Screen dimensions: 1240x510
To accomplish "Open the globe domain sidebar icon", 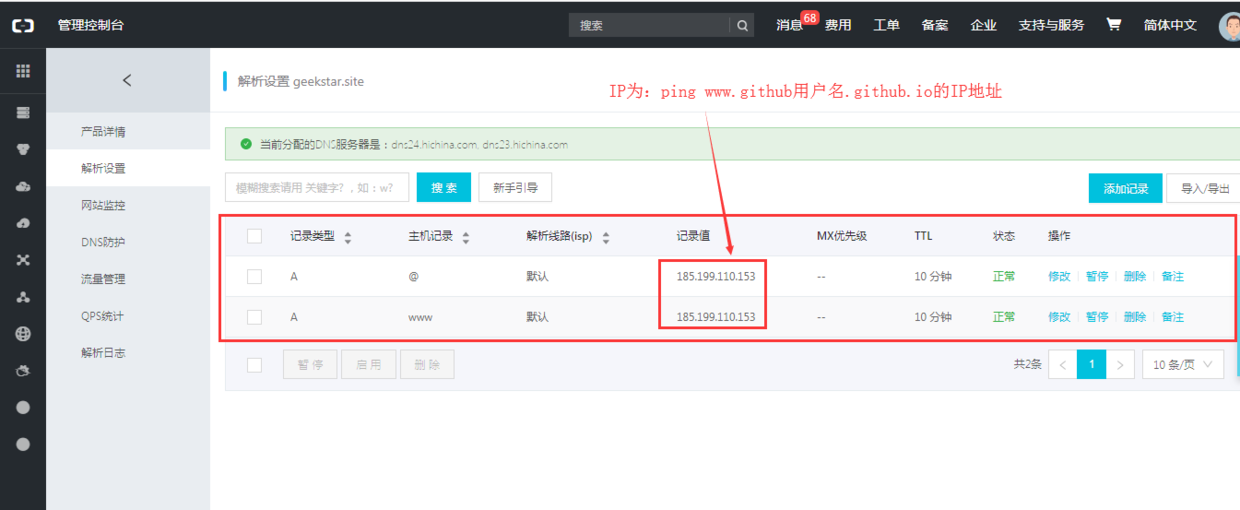I will pos(23,334).
